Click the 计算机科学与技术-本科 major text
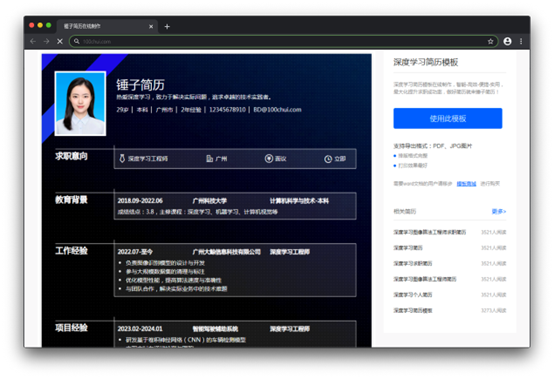 pos(299,201)
